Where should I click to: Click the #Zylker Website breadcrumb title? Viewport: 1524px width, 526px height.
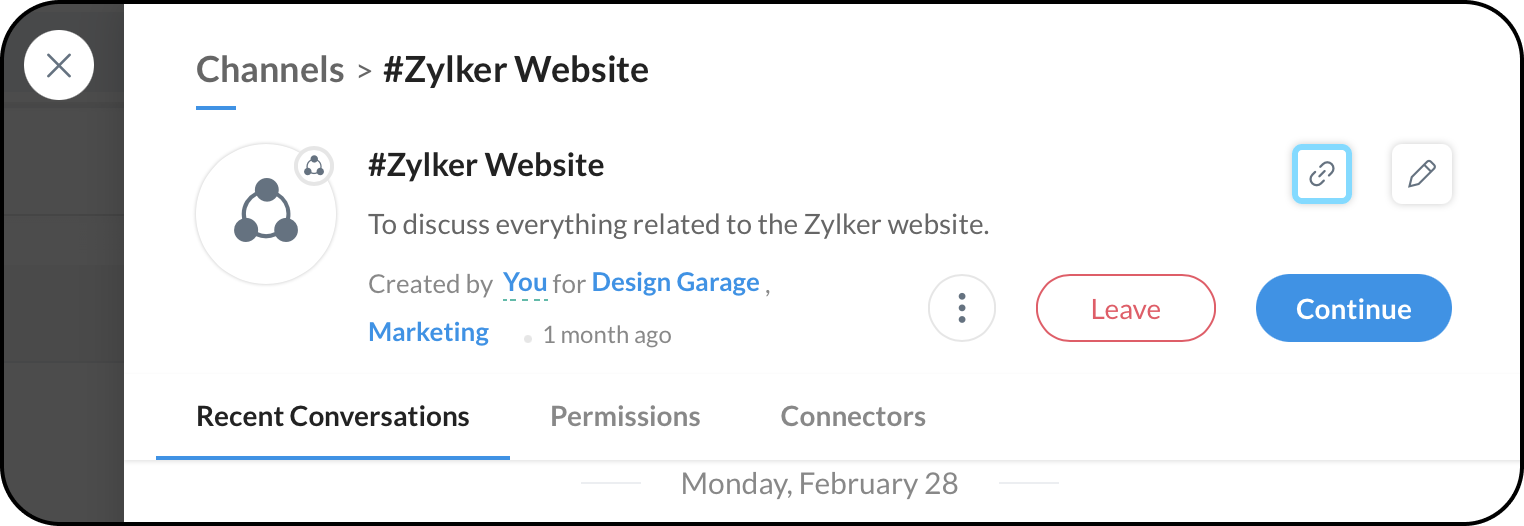(516, 69)
